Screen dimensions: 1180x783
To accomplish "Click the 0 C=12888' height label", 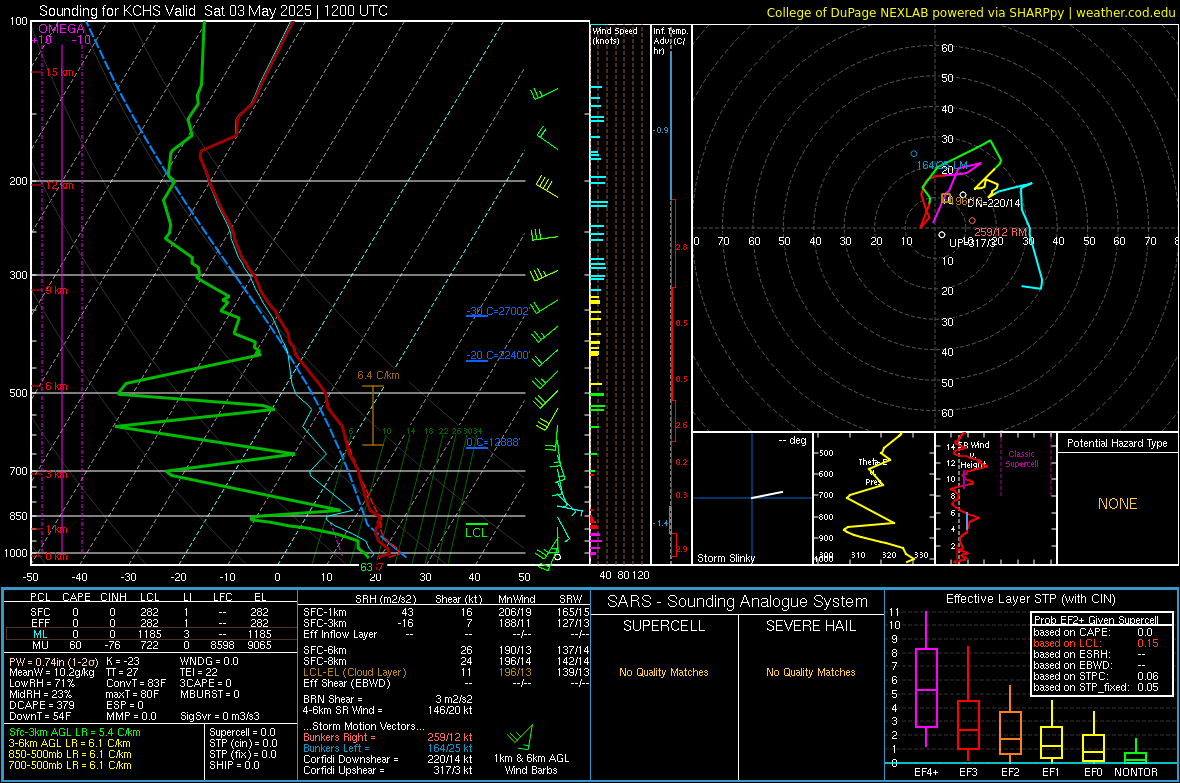I will point(493,442).
